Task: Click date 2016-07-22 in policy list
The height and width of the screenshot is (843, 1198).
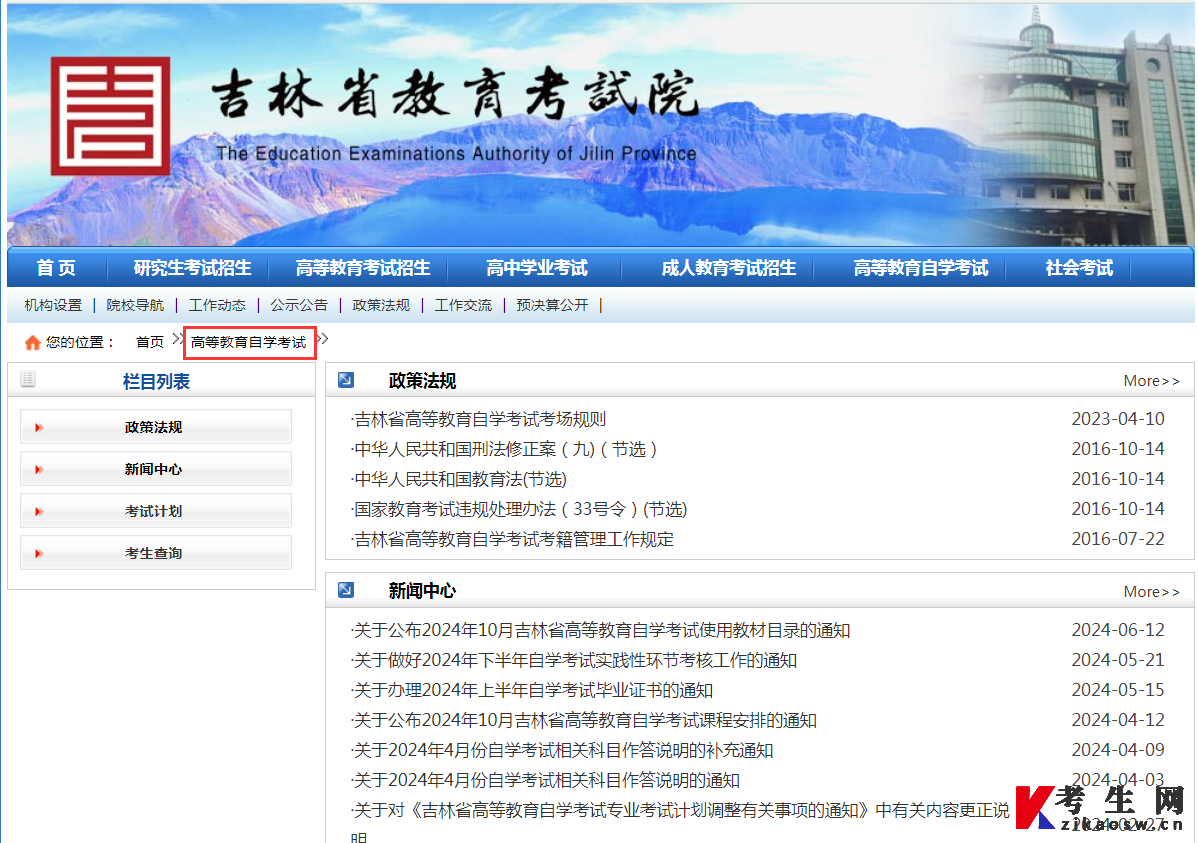Action: pos(1118,539)
